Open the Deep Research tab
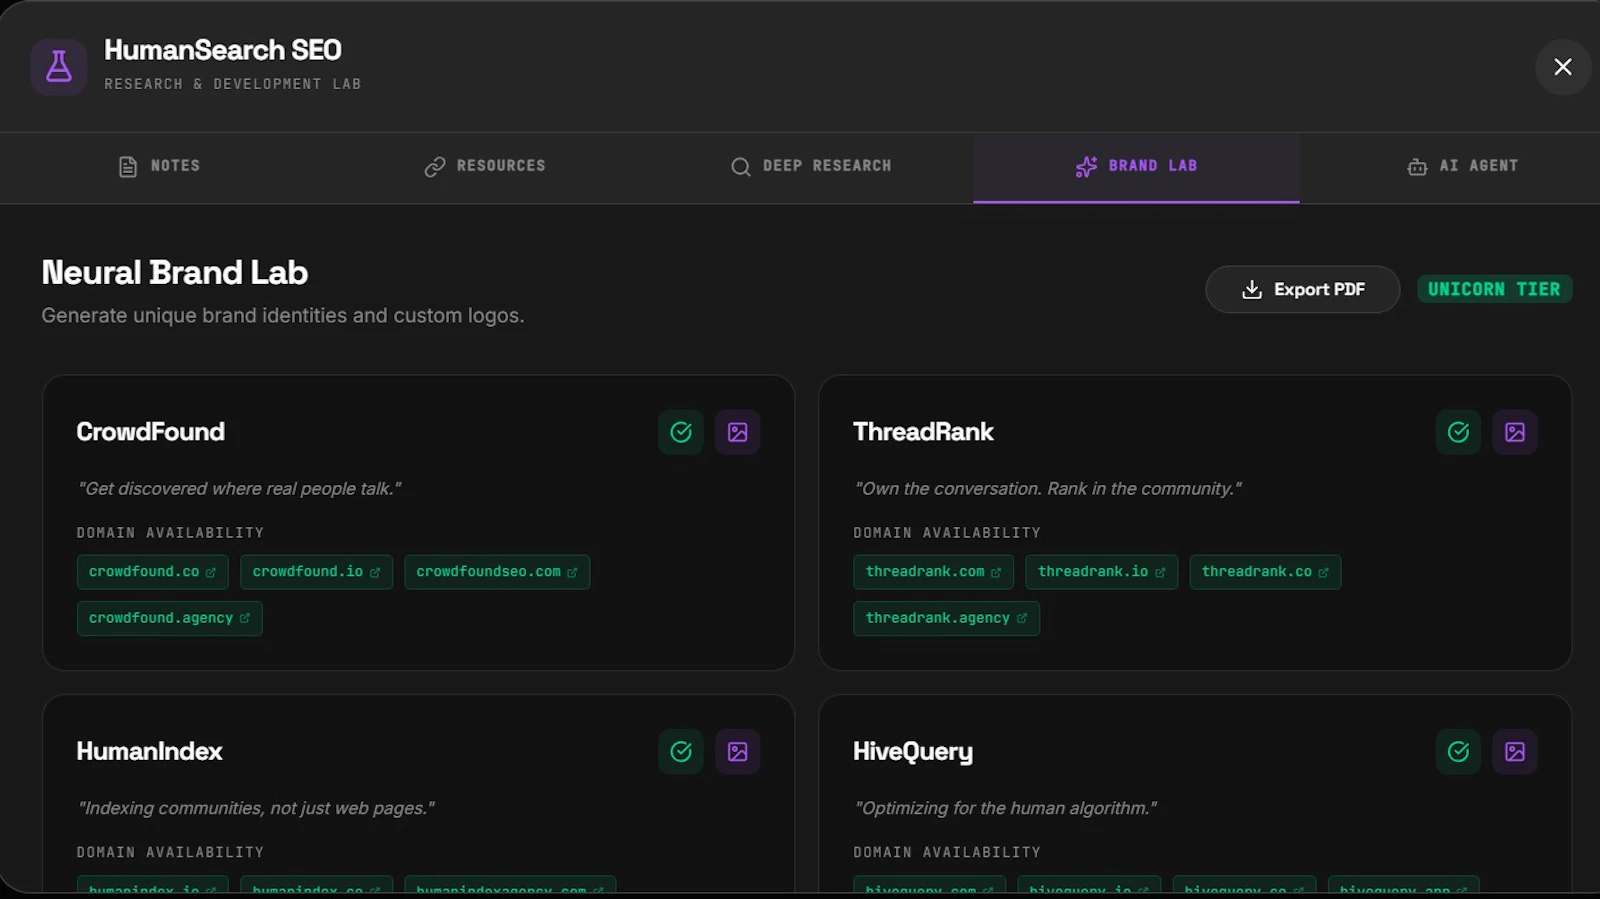 point(811,166)
